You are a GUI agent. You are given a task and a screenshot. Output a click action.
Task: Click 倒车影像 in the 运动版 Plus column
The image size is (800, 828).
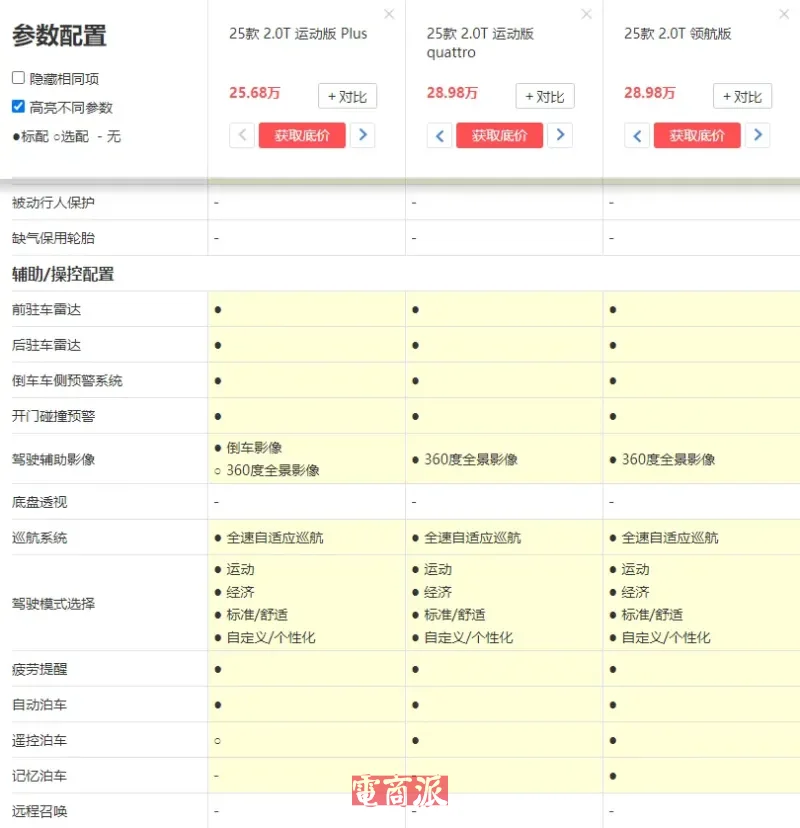coord(254,448)
